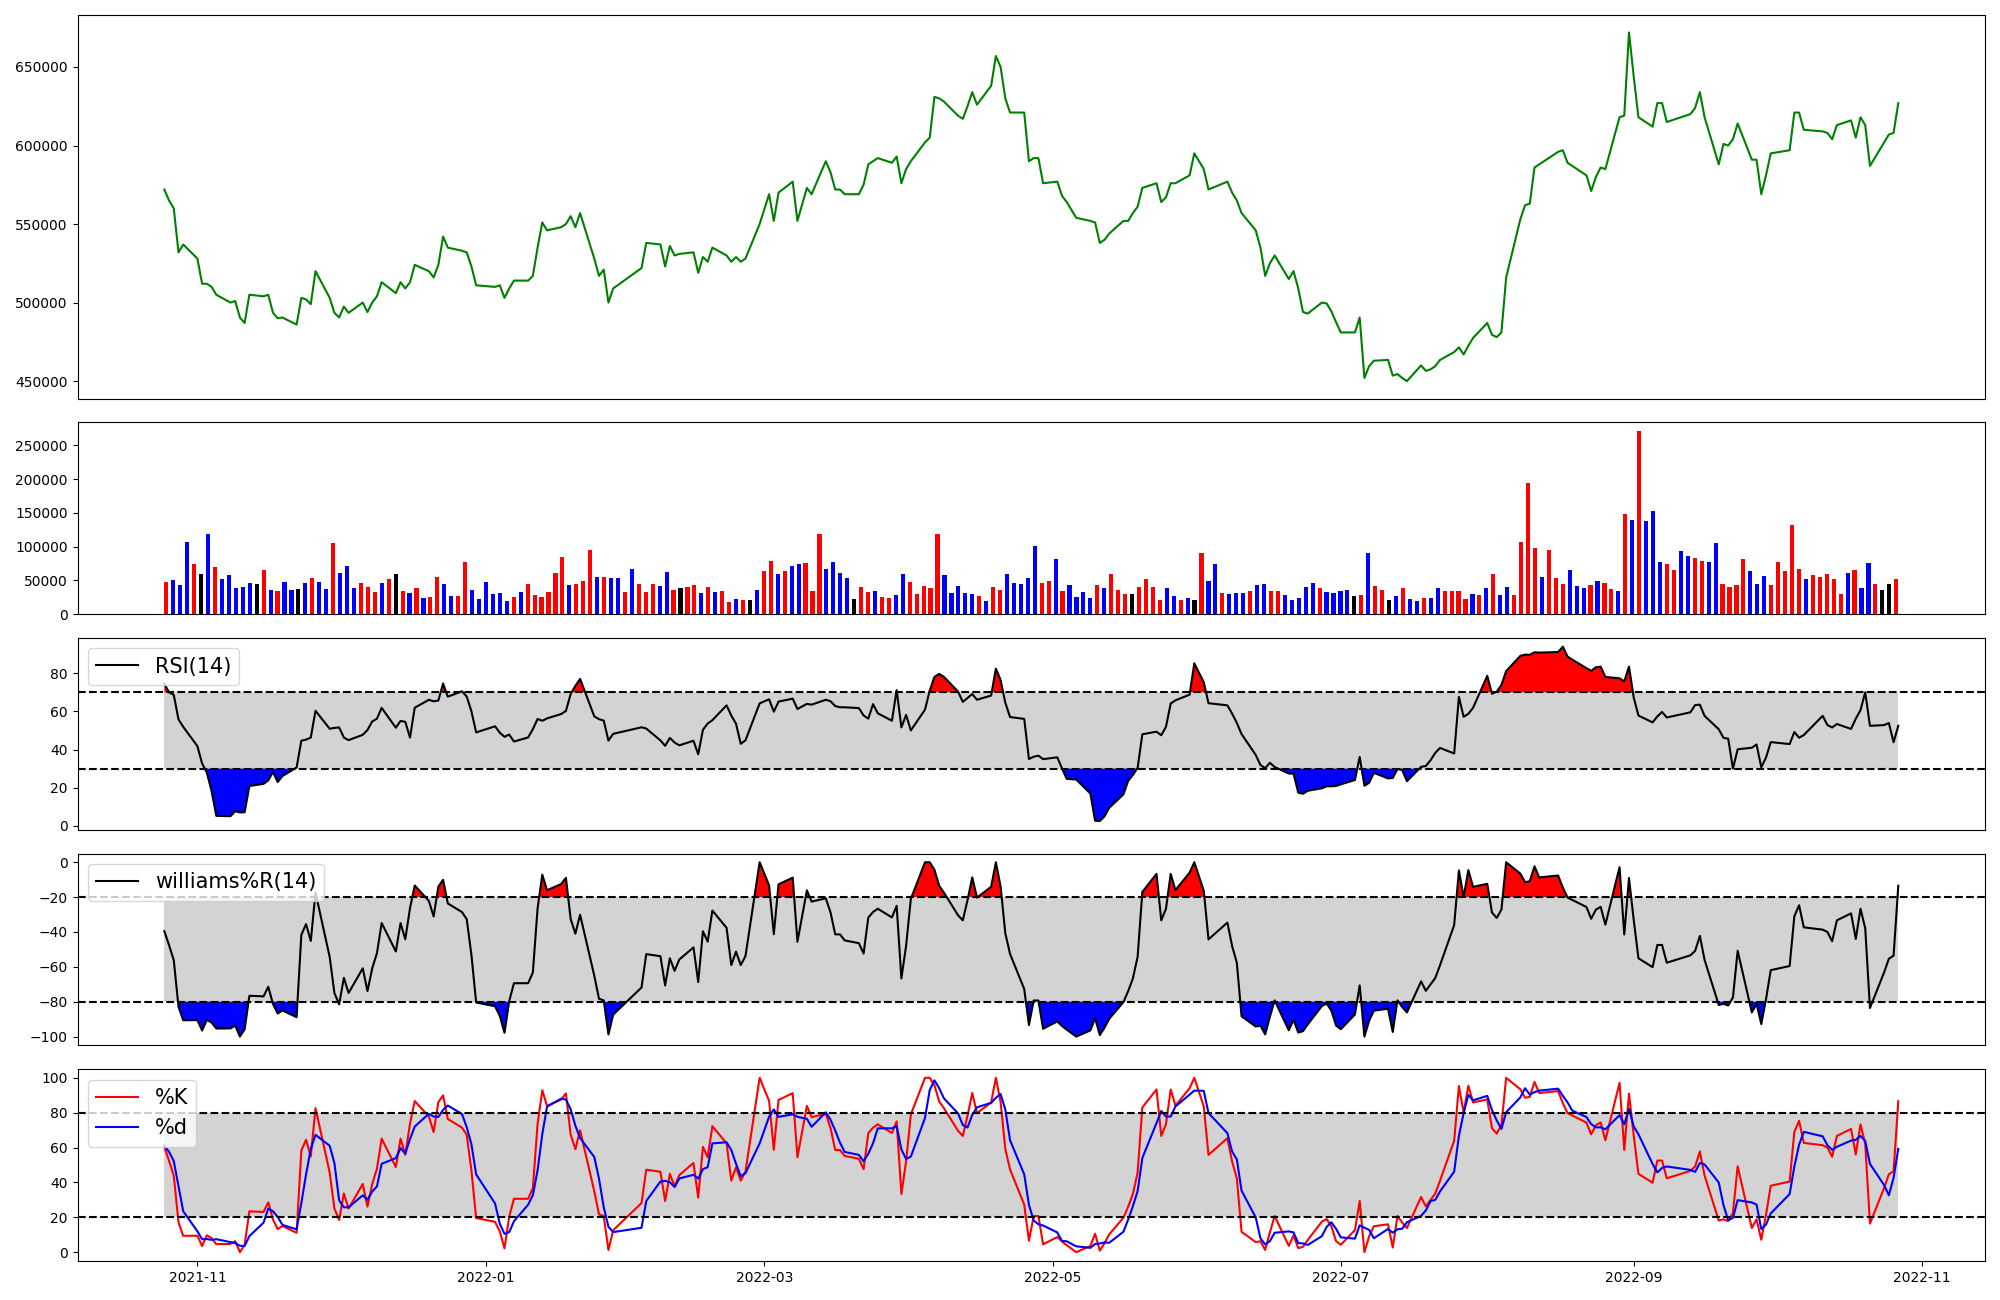Click the highest peak of the green price line

click(x=1628, y=34)
